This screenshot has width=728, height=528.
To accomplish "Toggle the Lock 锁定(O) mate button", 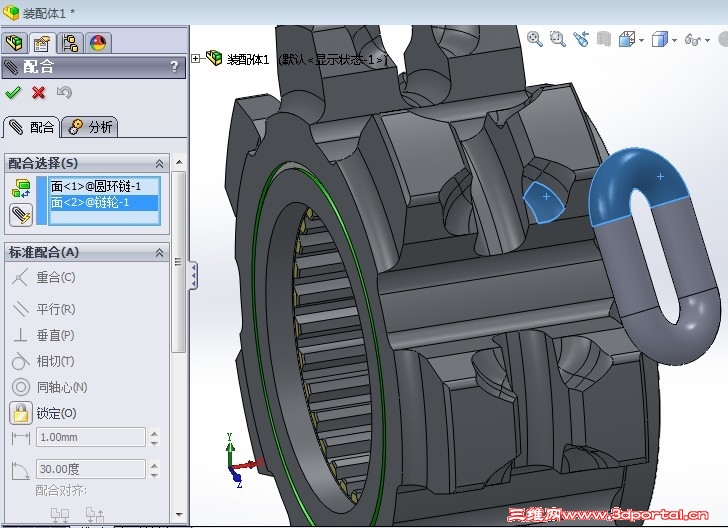I will [21, 413].
